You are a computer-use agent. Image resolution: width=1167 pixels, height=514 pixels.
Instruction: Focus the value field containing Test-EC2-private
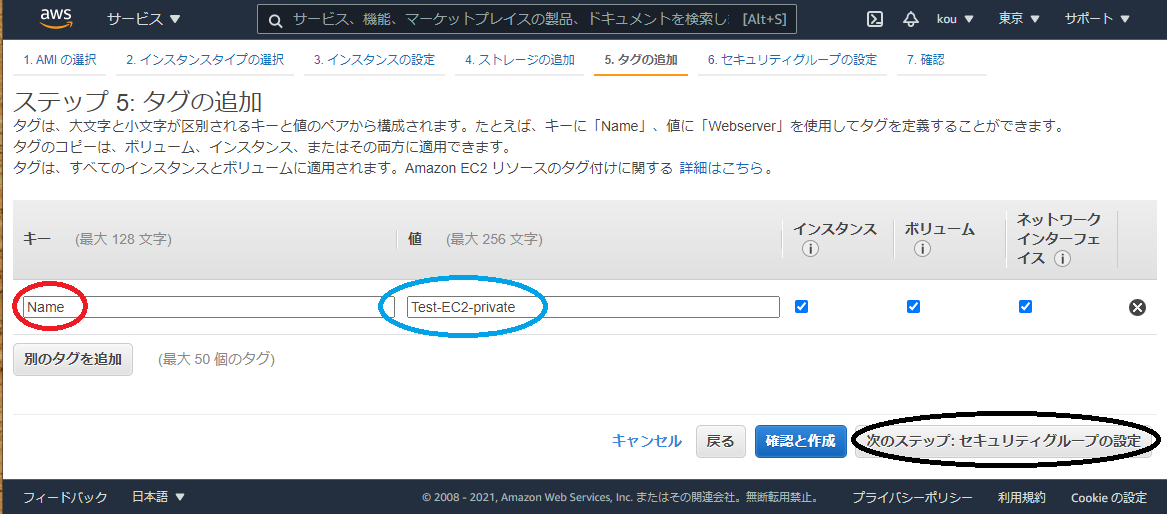[x=593, y=306]
